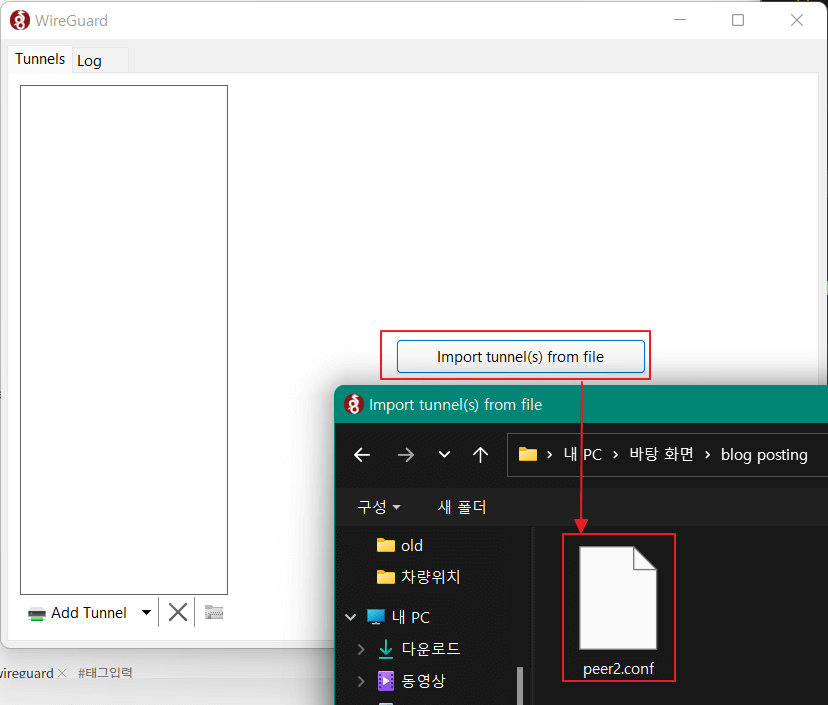The width and height of the screenshot is (828, 705).
Task: Click Import tunnel(s) from file button
Action: click(520, 357)
